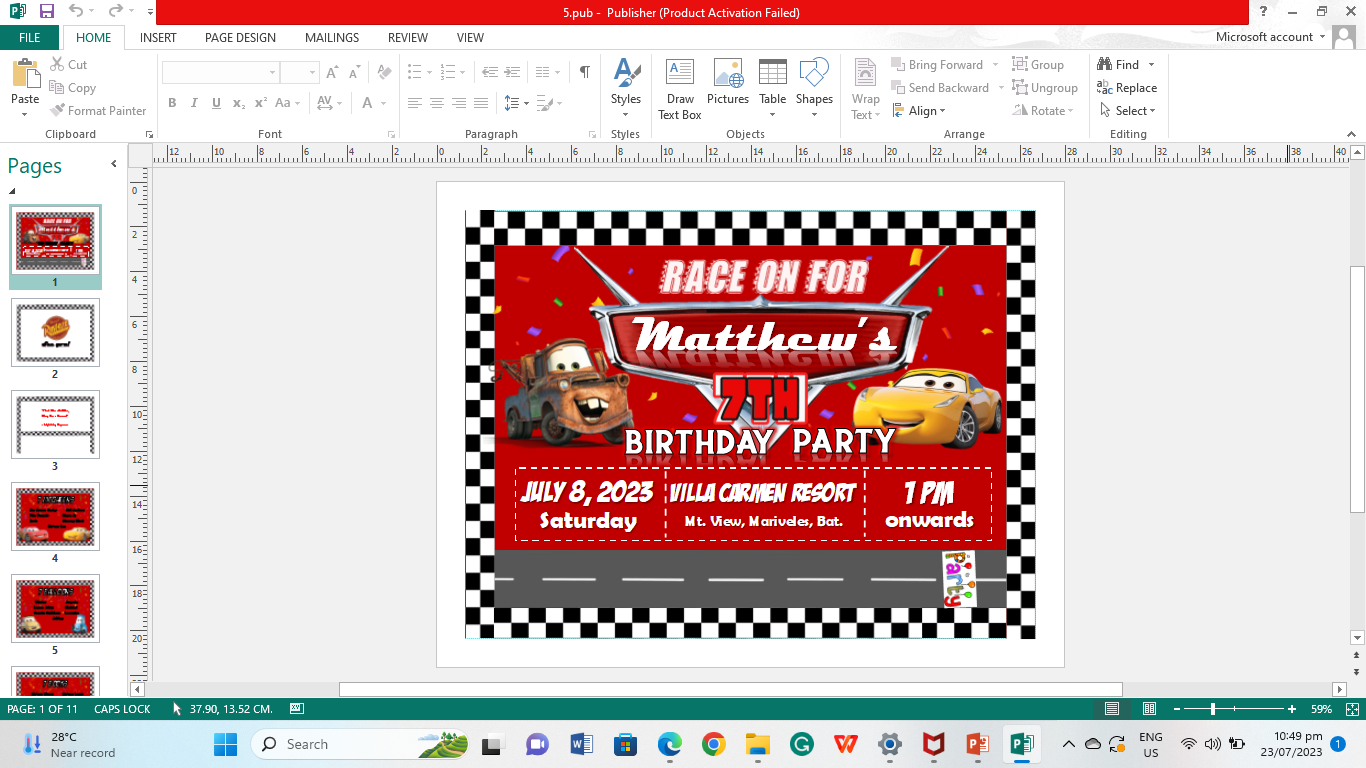Toggle paragraph marks (¶) display
The width and height of the screenshot is (1366, 768).
point(585,73)
